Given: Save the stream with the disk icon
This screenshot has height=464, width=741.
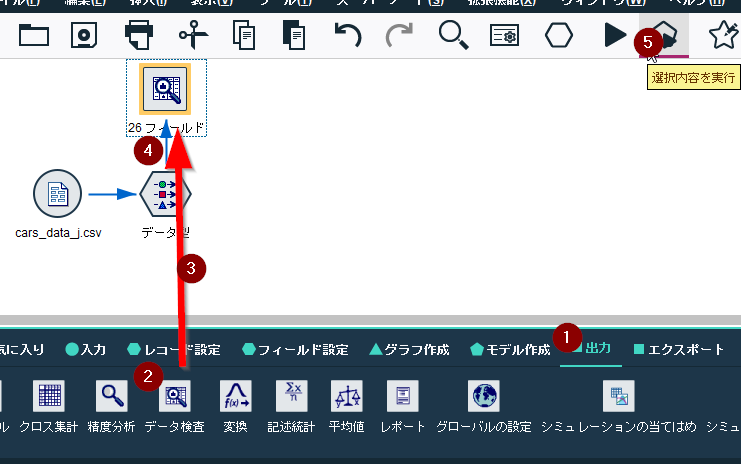Looking at the screenshot, I should coord(84,35).
